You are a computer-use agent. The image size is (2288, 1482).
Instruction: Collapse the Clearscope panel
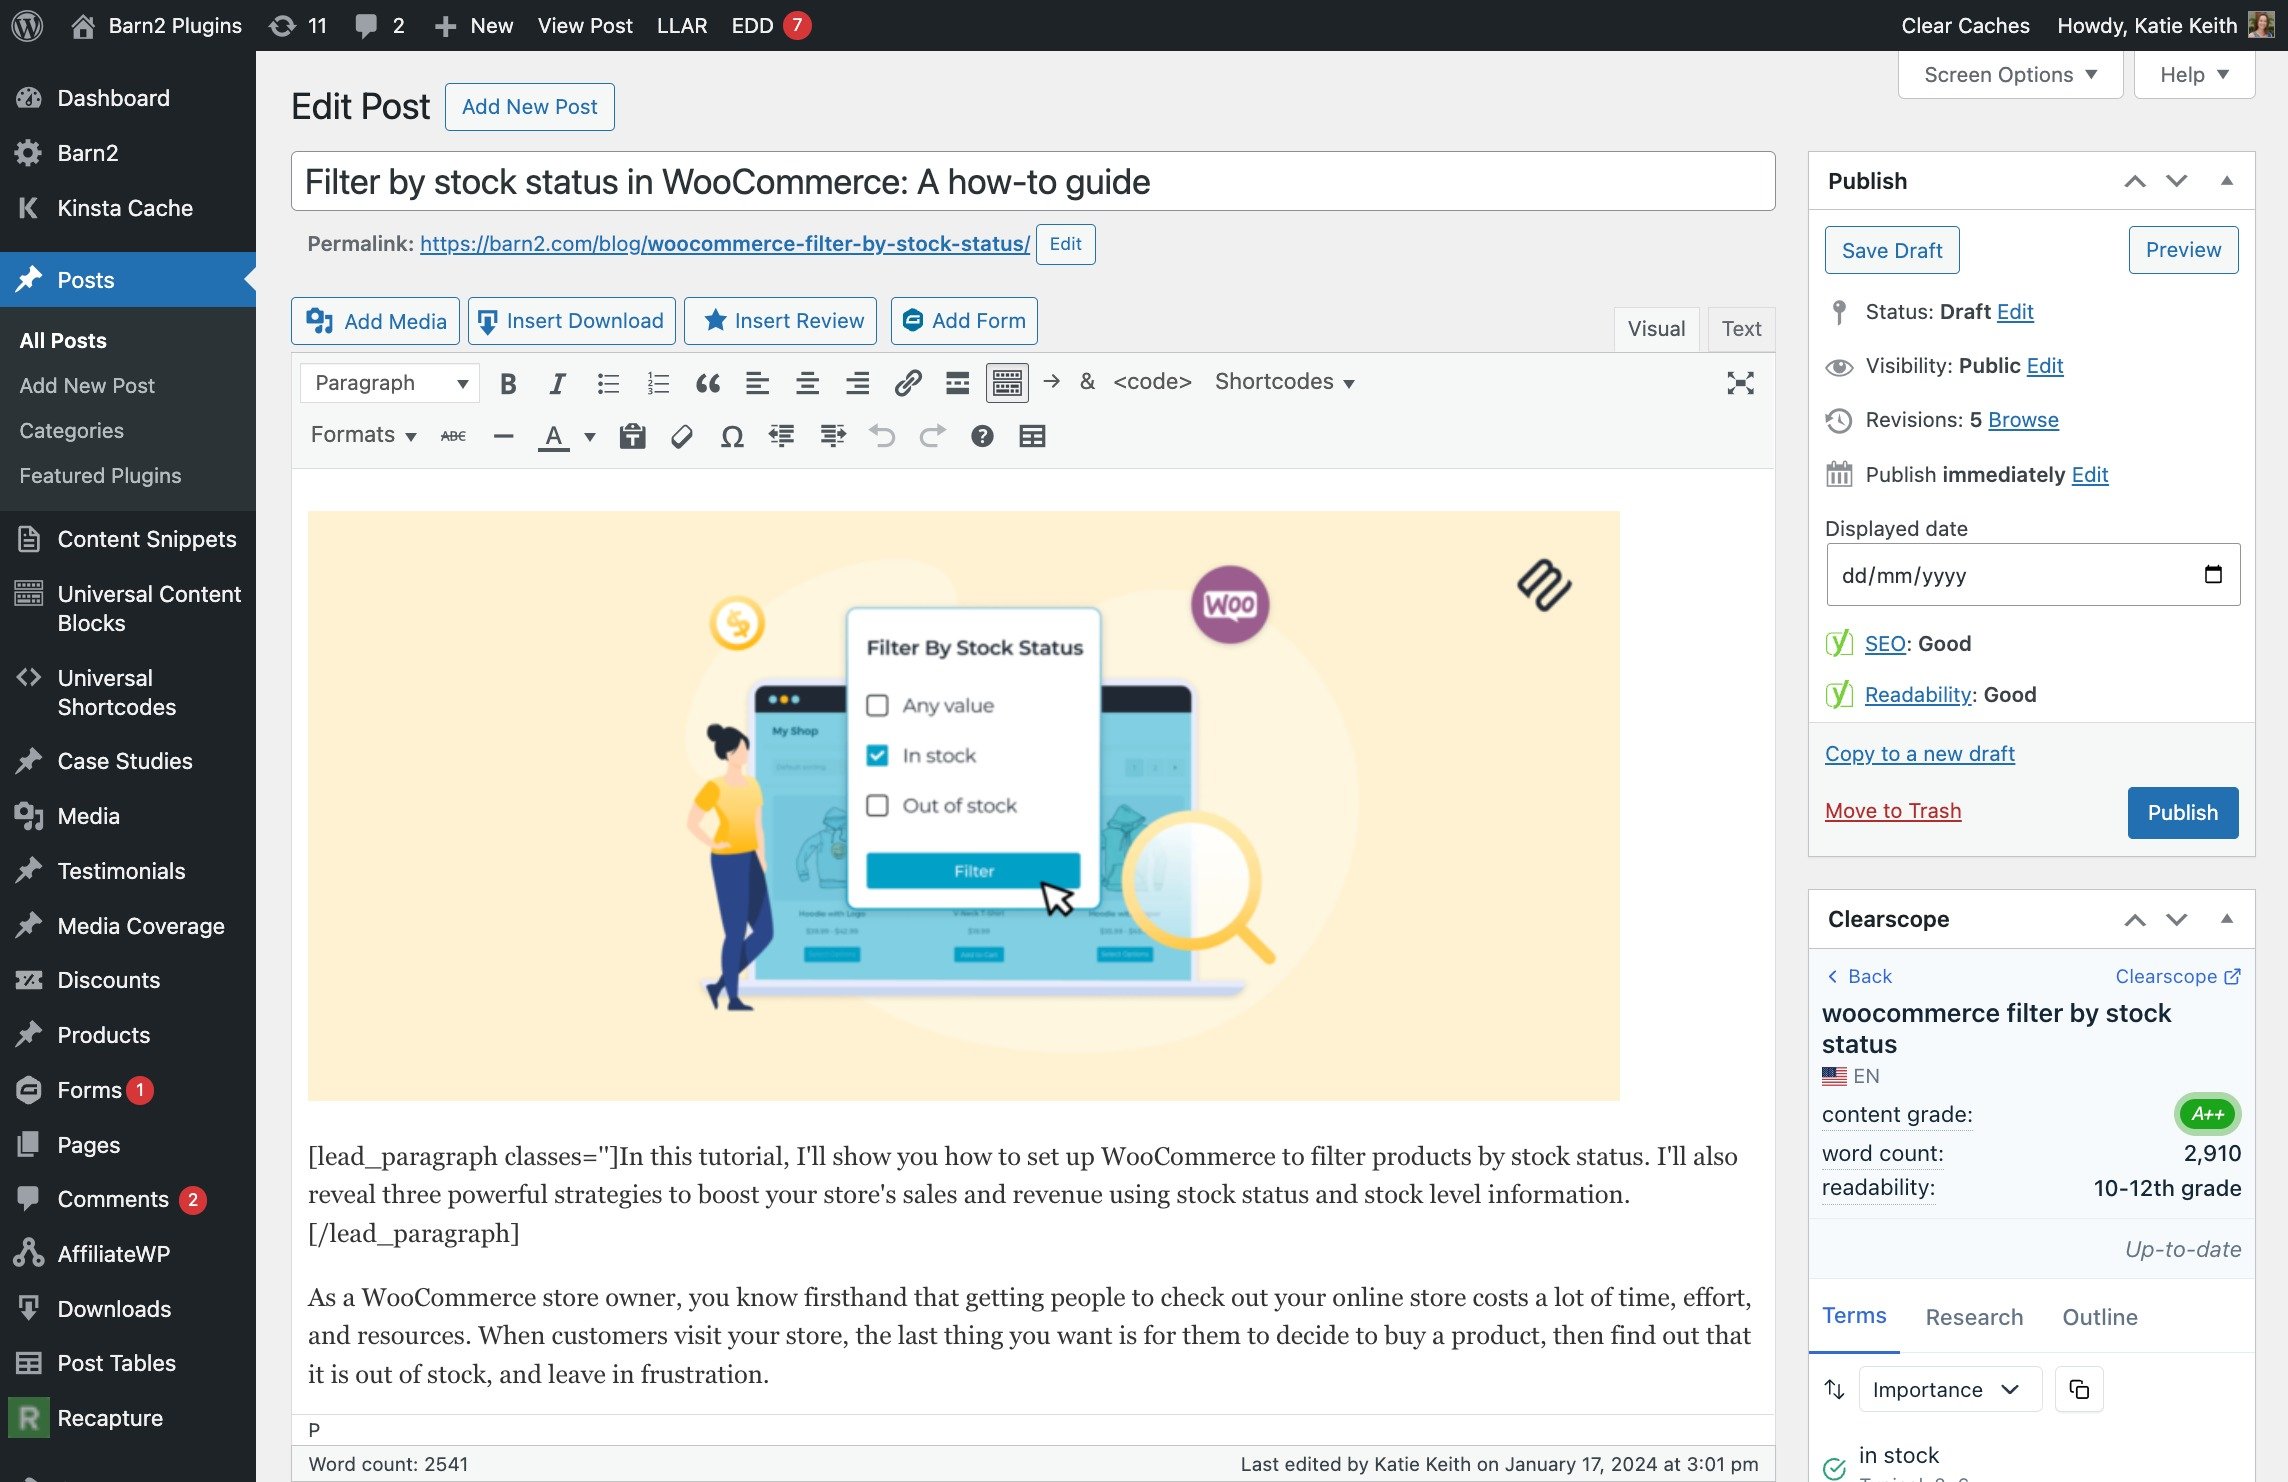click(x=2227, y=919)
